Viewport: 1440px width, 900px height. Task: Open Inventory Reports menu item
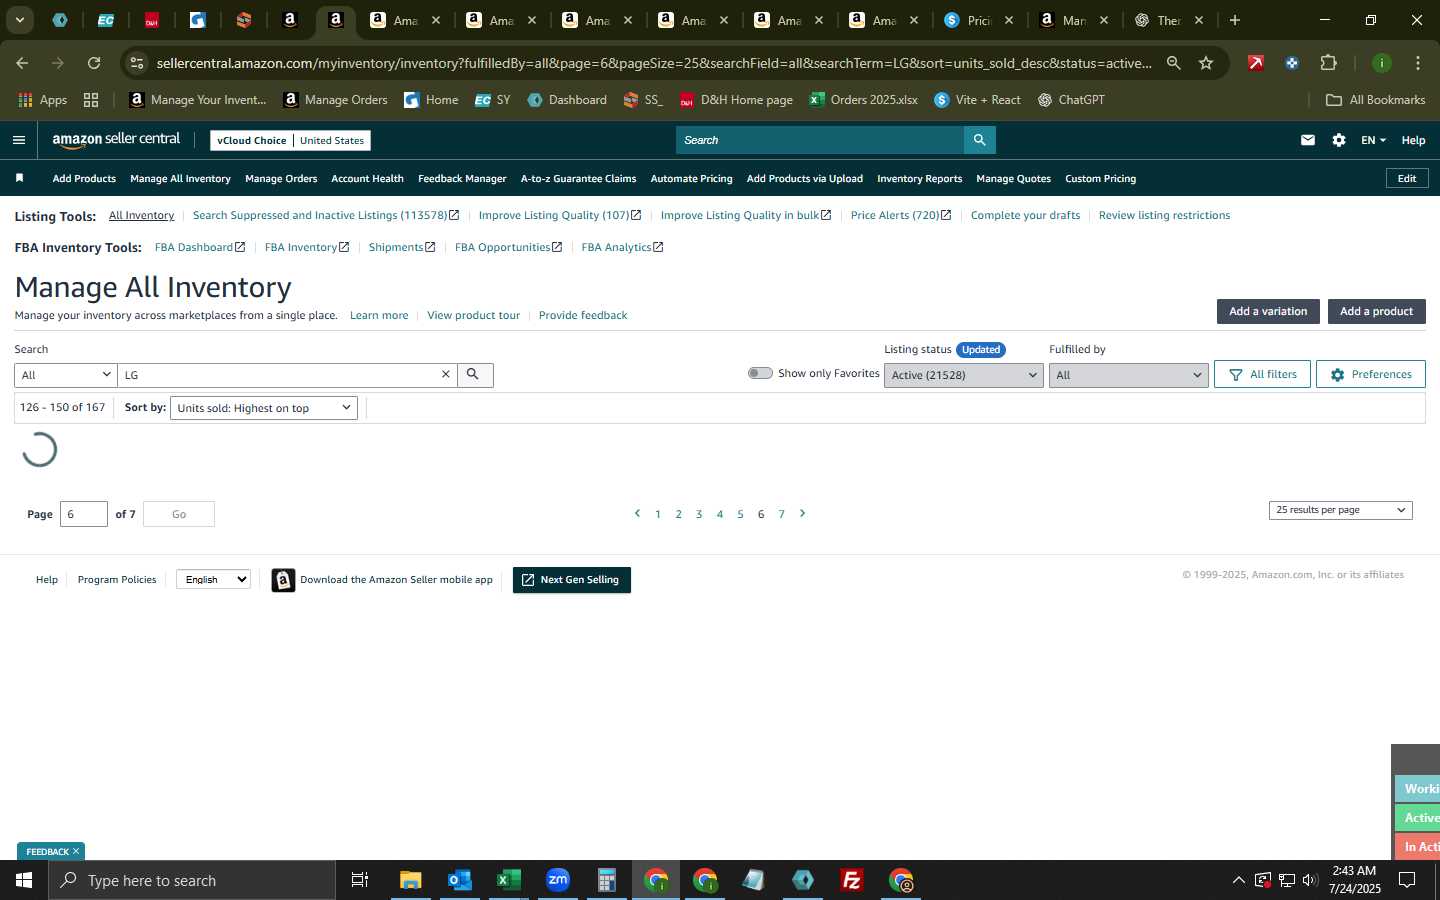919,178
